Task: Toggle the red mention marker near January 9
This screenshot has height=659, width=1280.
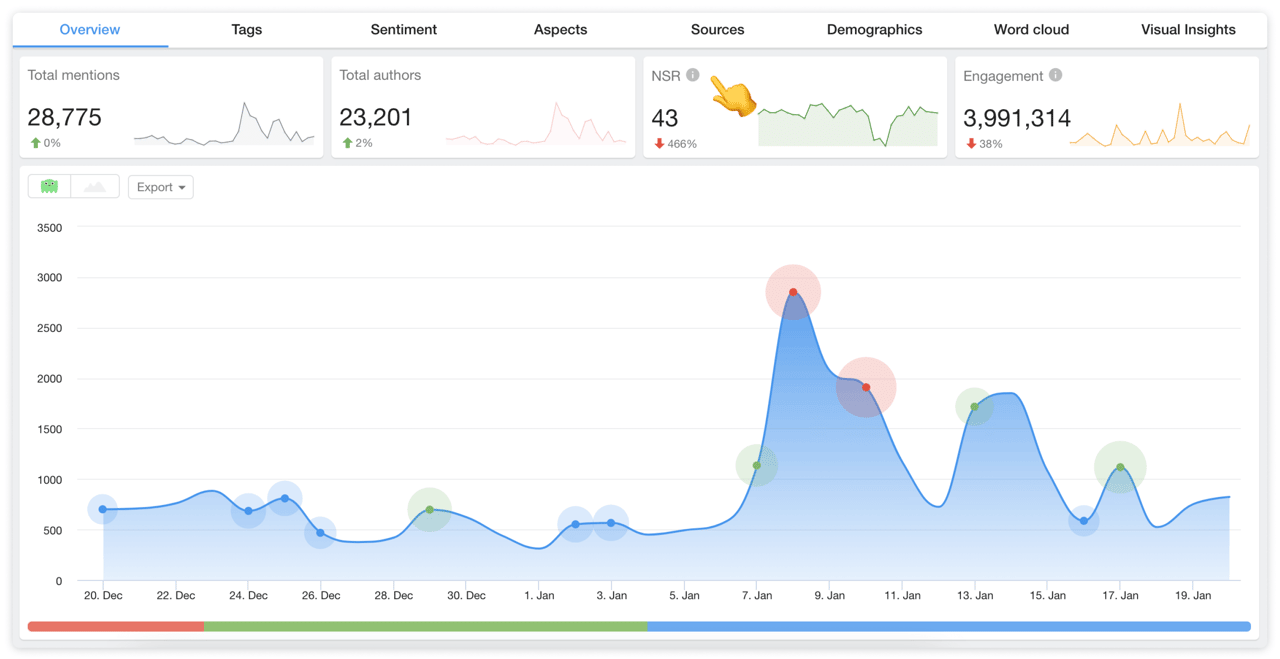Action: pyautogui.click(x=864, y=386)
